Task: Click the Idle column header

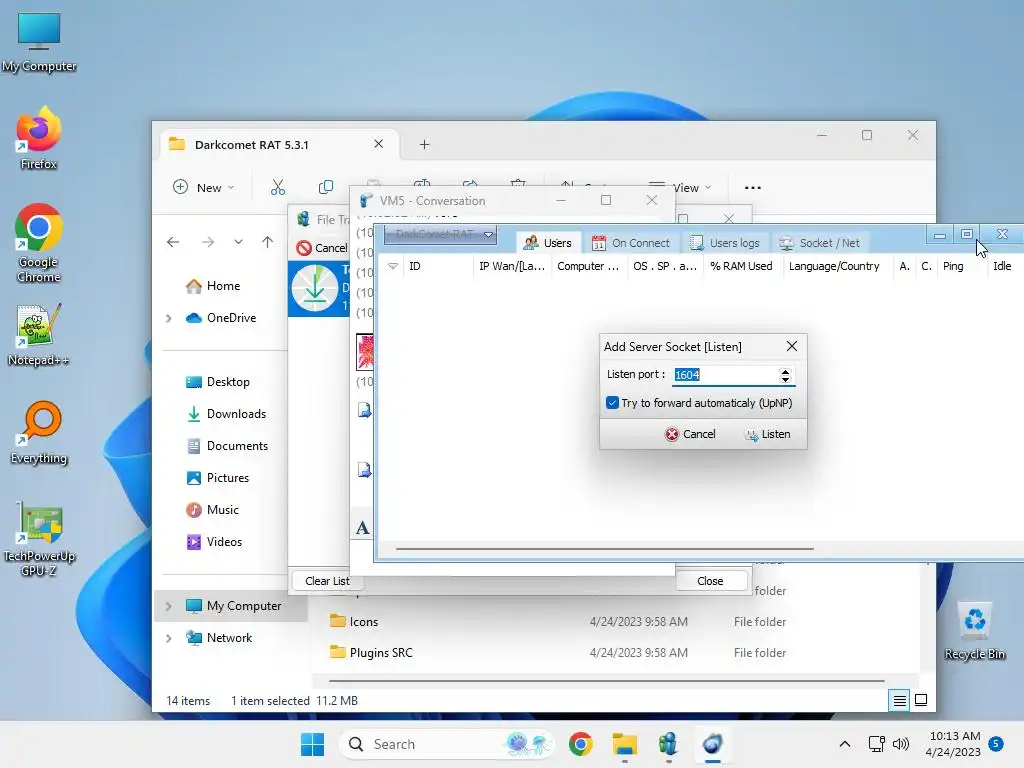Action: click(1002, 266)
